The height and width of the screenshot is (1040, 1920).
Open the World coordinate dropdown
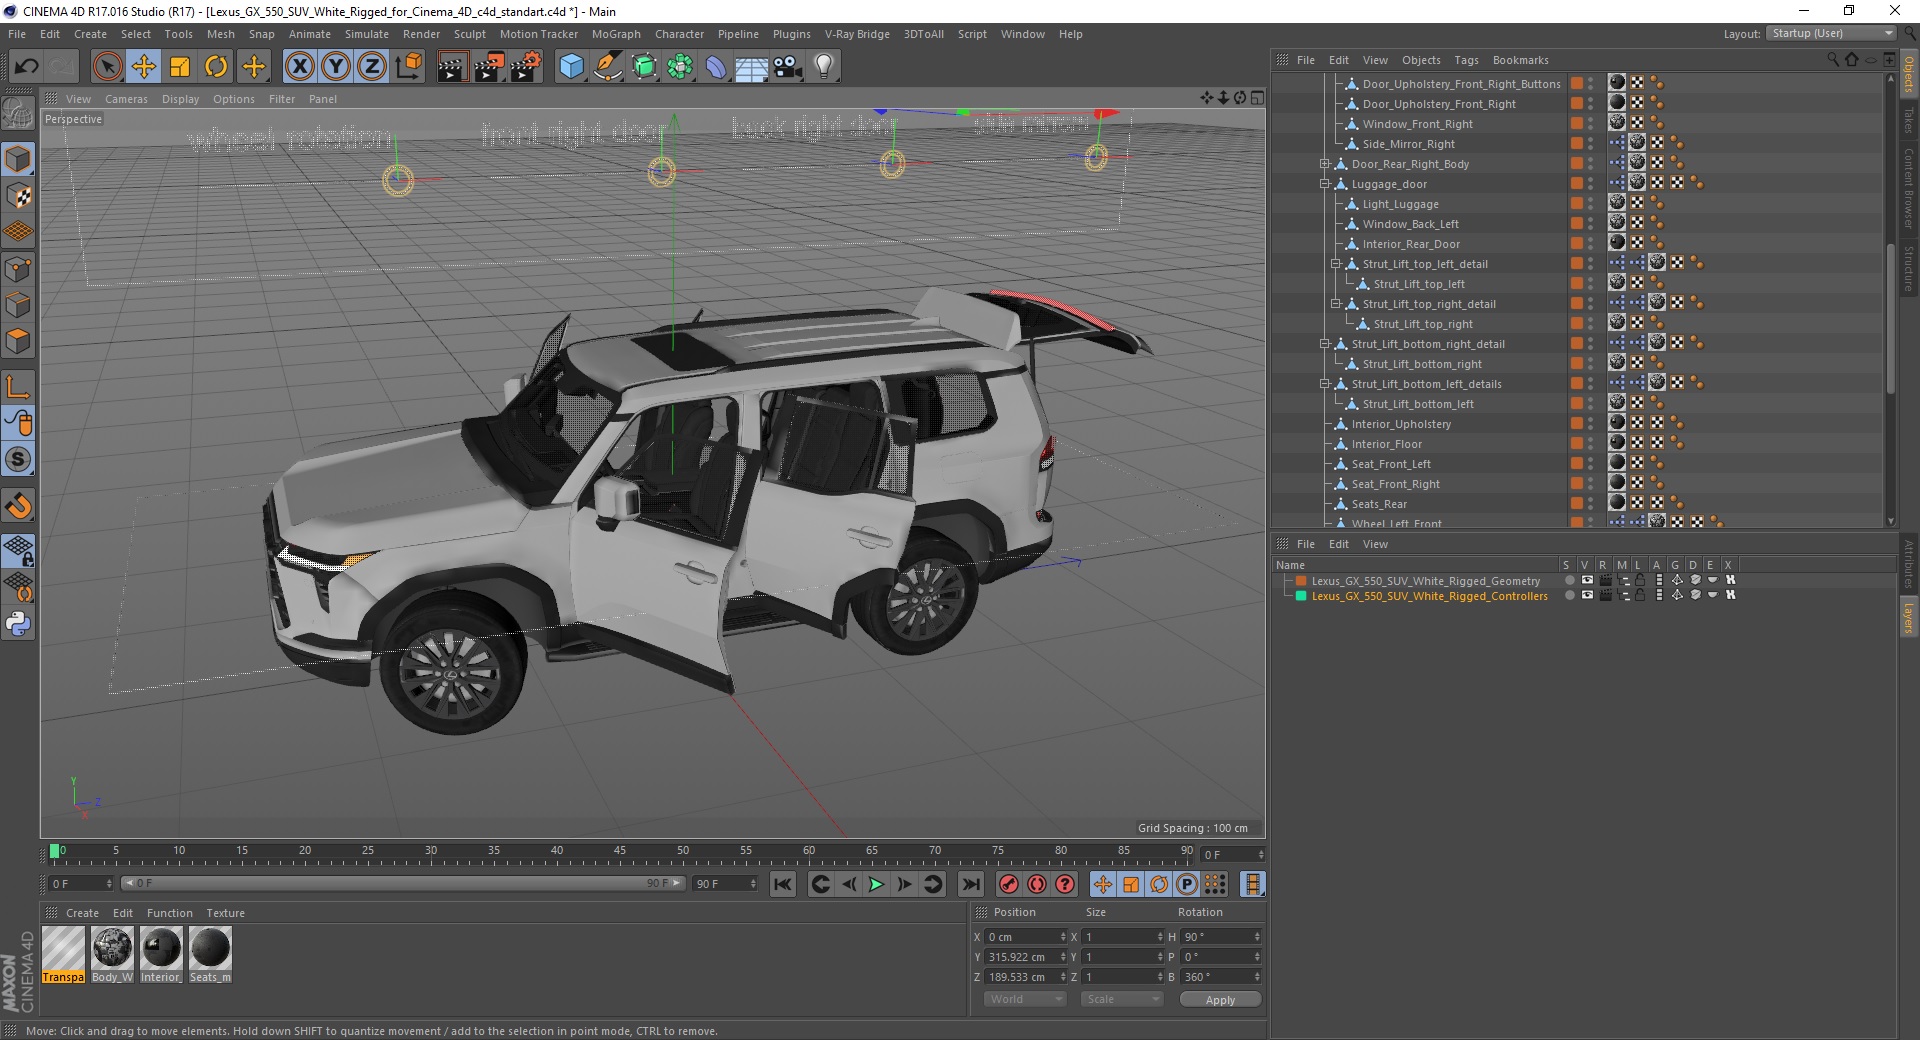tap(1025, 999)
